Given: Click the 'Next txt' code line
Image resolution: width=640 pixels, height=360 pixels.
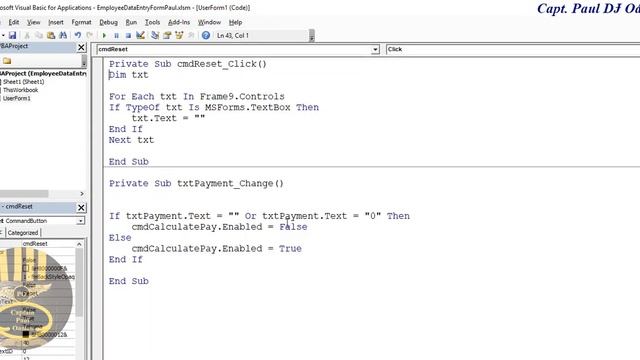Looking at the screenshot, I should point(131,140).
